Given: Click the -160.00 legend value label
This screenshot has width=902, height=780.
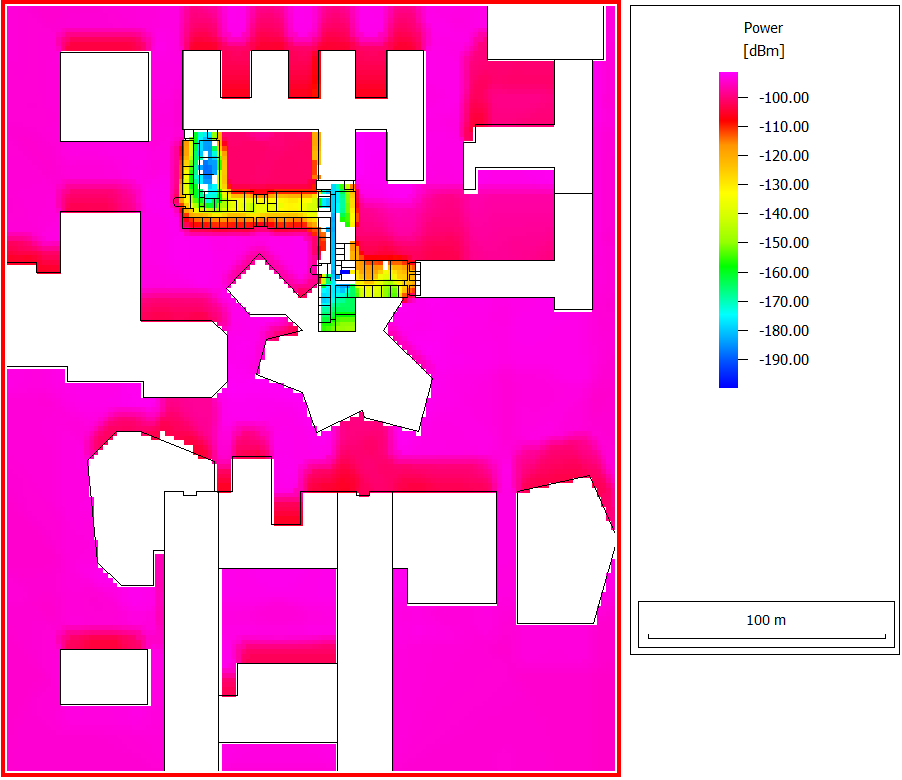Looking at the screenshot, I should point(784,272).
